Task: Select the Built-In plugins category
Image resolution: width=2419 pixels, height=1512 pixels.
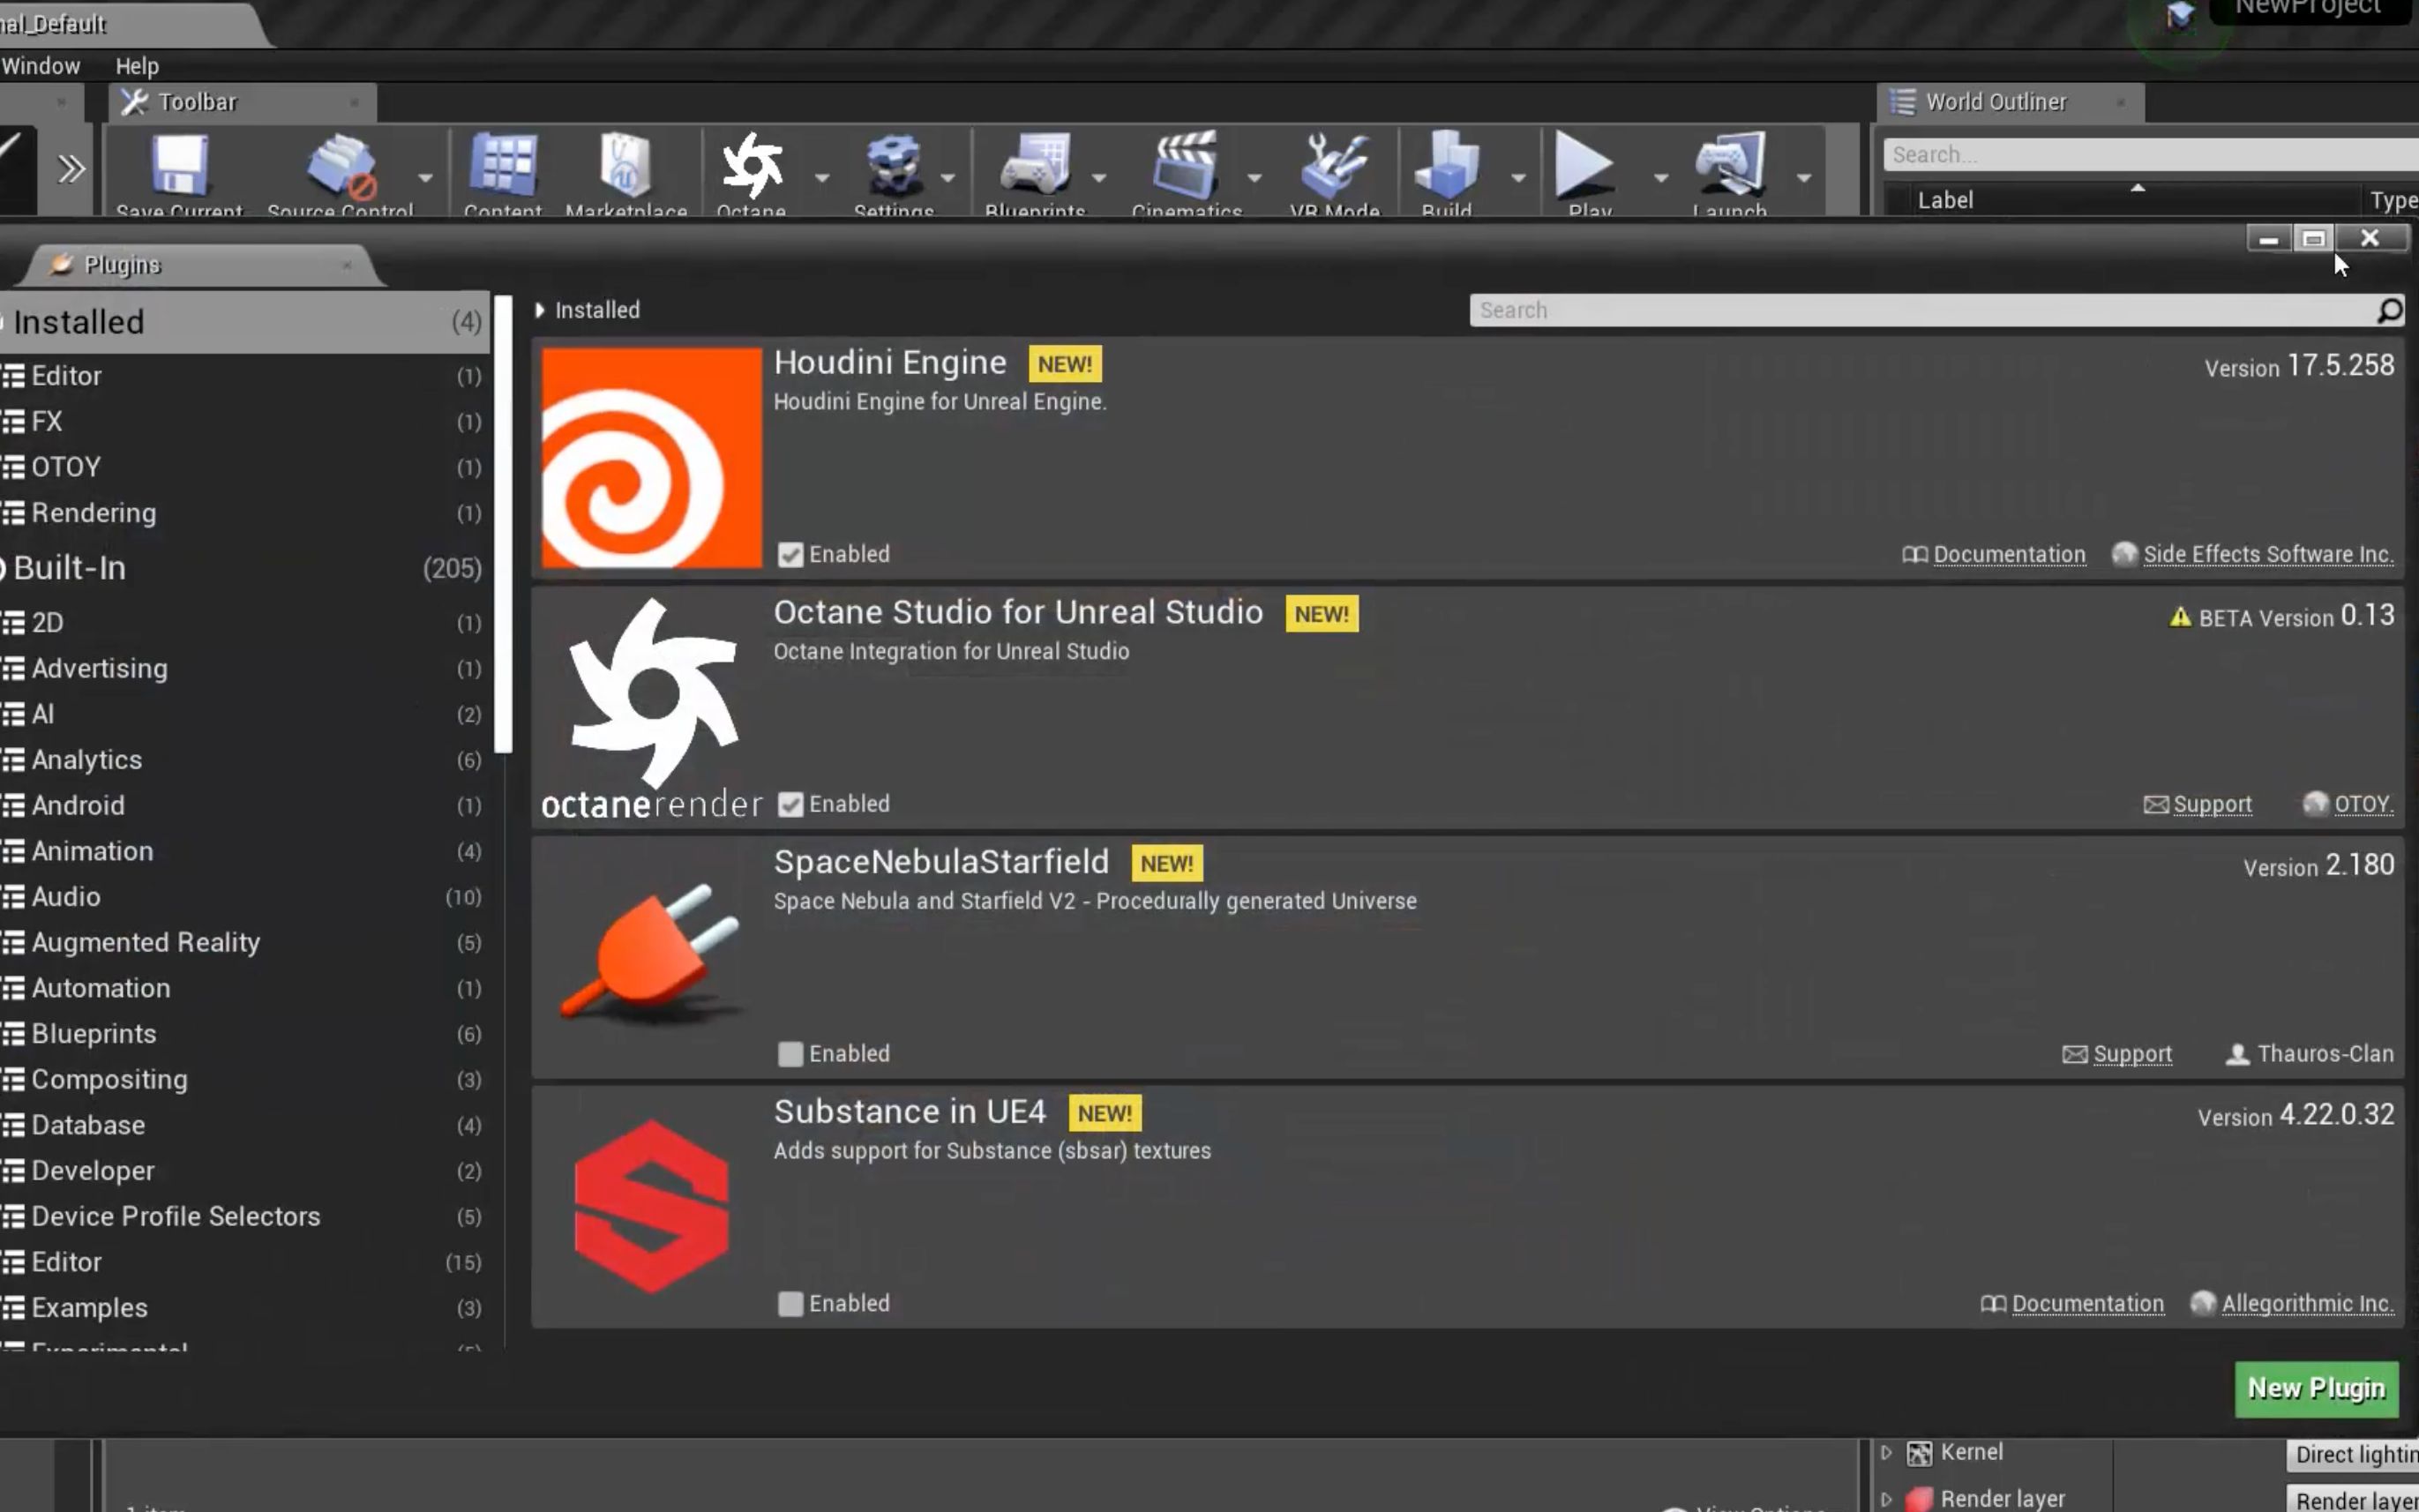Action: pyautogui.click(x=245, y=568)
